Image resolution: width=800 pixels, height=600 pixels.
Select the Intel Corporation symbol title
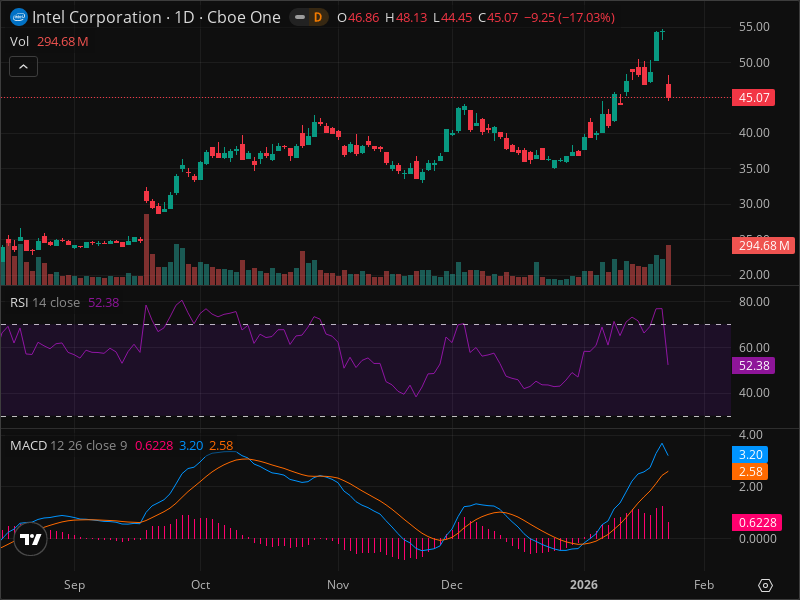(156, 17)
